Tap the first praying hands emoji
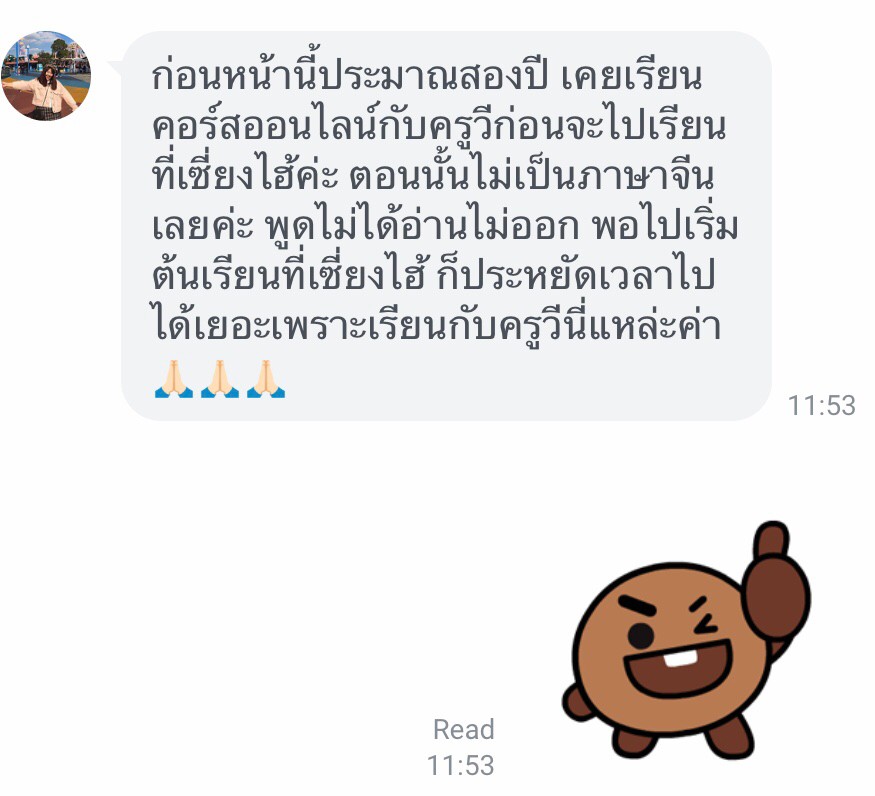This screenshot has height=796, width=875. point(174,379)
